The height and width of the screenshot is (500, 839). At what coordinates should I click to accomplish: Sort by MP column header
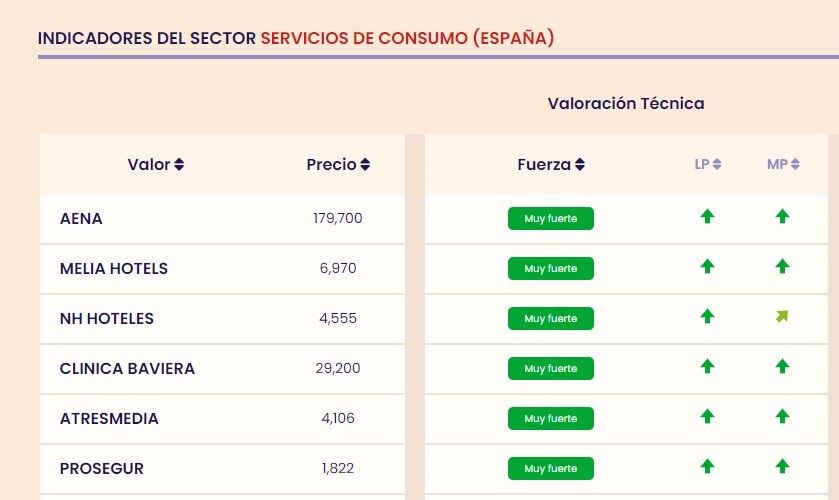point(783,165)
